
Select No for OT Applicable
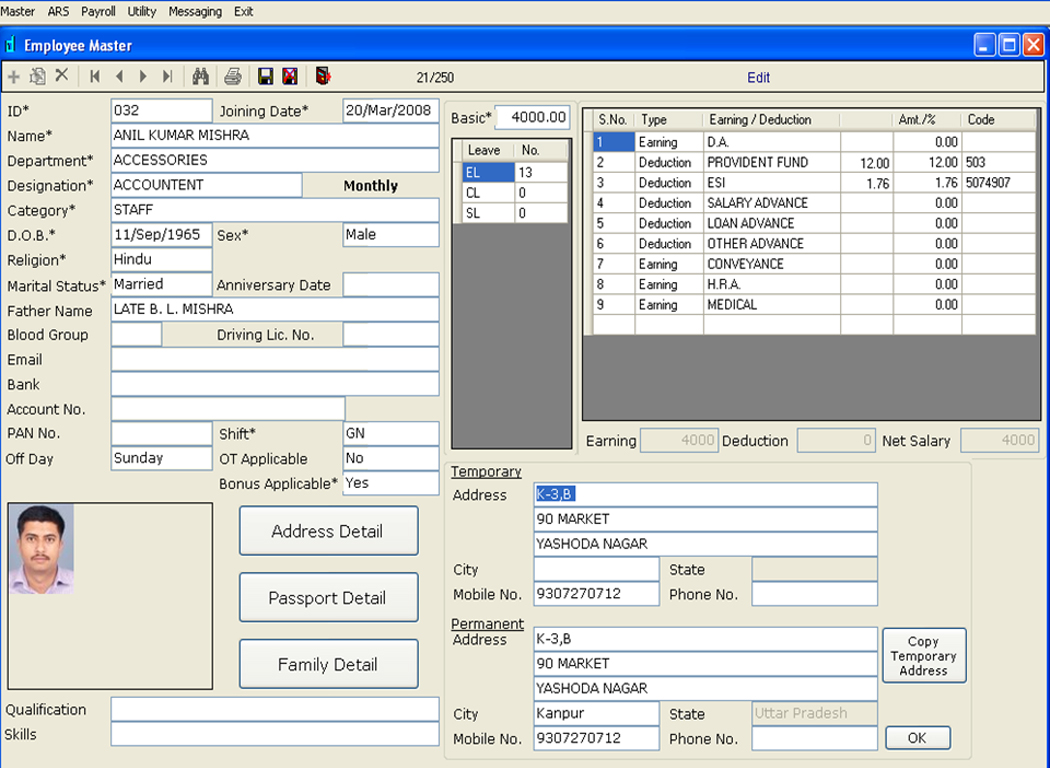(x=390, y=459)
